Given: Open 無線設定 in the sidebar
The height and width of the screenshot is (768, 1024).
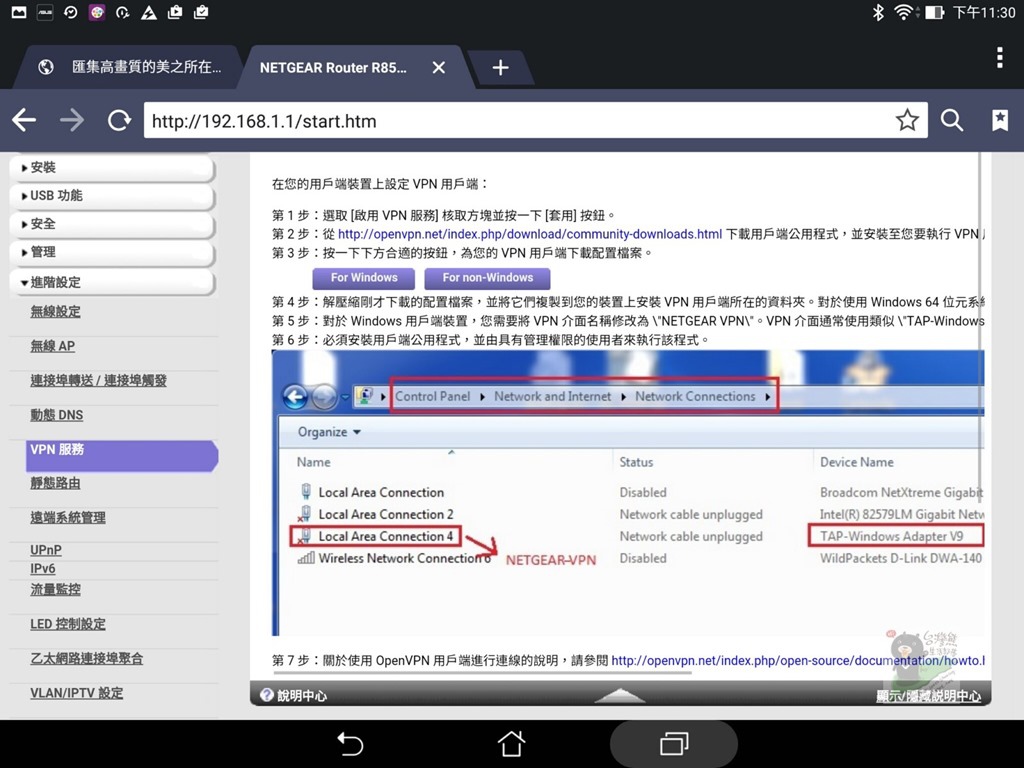Looking at the screenshot, I should 56,312.
